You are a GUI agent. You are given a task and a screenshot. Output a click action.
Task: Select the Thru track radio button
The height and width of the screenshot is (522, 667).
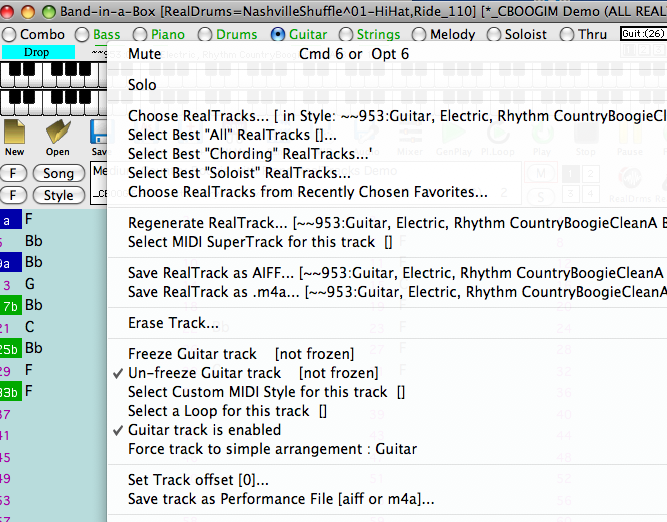click(567, 34)
